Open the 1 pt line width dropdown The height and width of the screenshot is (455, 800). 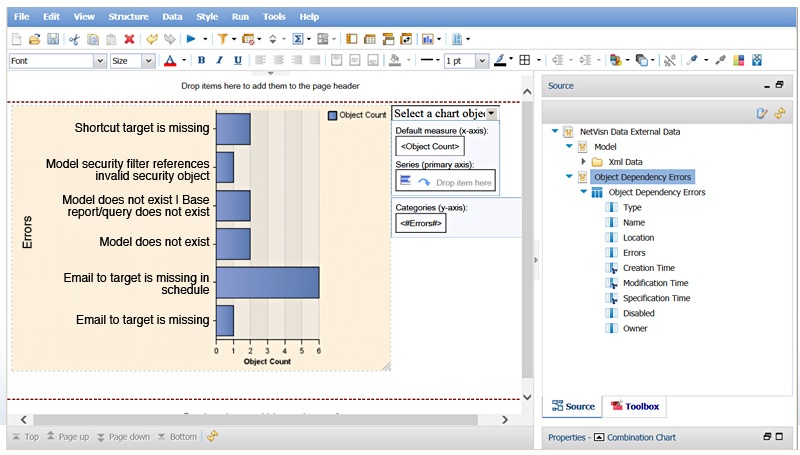(482, 61)
